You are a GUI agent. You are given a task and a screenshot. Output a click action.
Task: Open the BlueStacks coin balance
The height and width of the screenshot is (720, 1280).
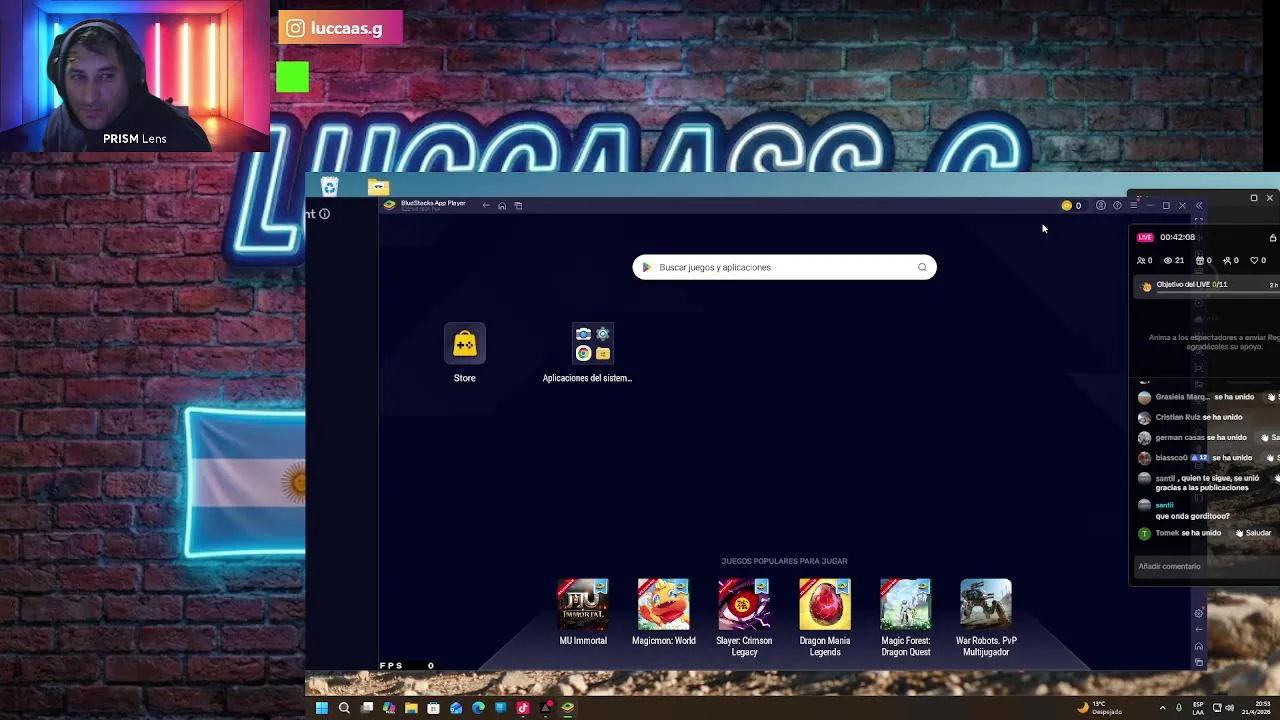click(x=1071, y=206)
